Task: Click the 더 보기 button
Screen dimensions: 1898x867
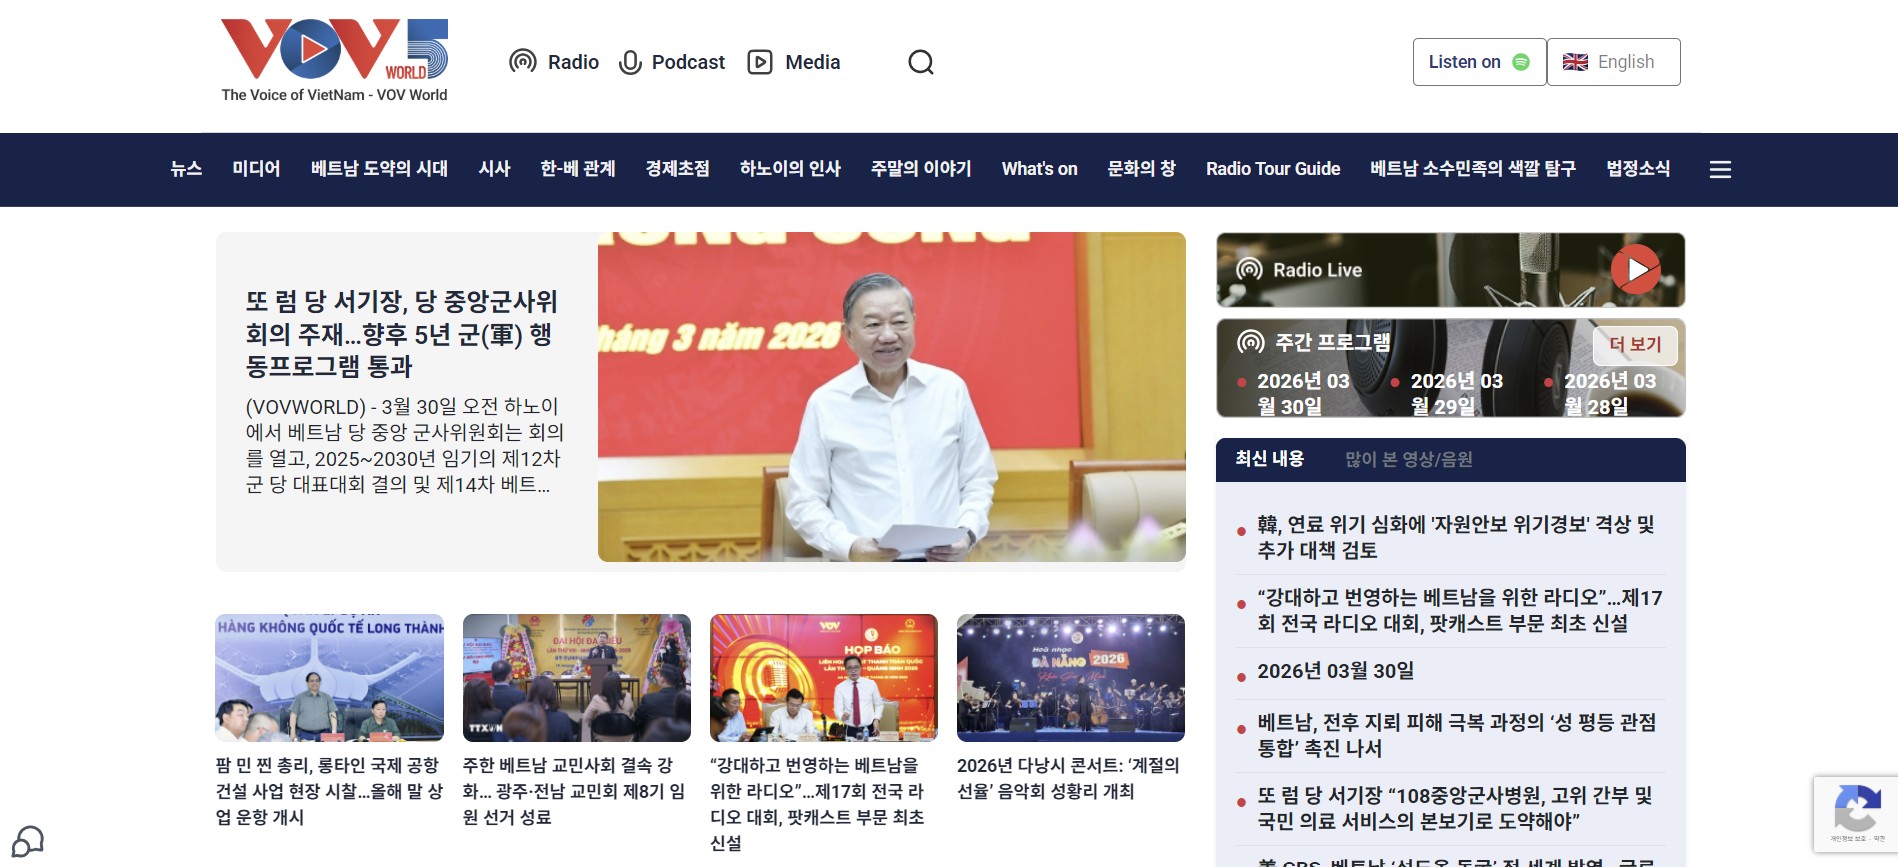Action: [1635, 344]
